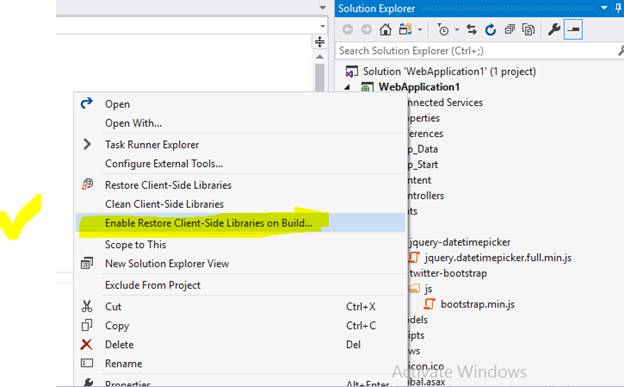Click the editor vertical scrollbar up arrow

coord(320,57)
